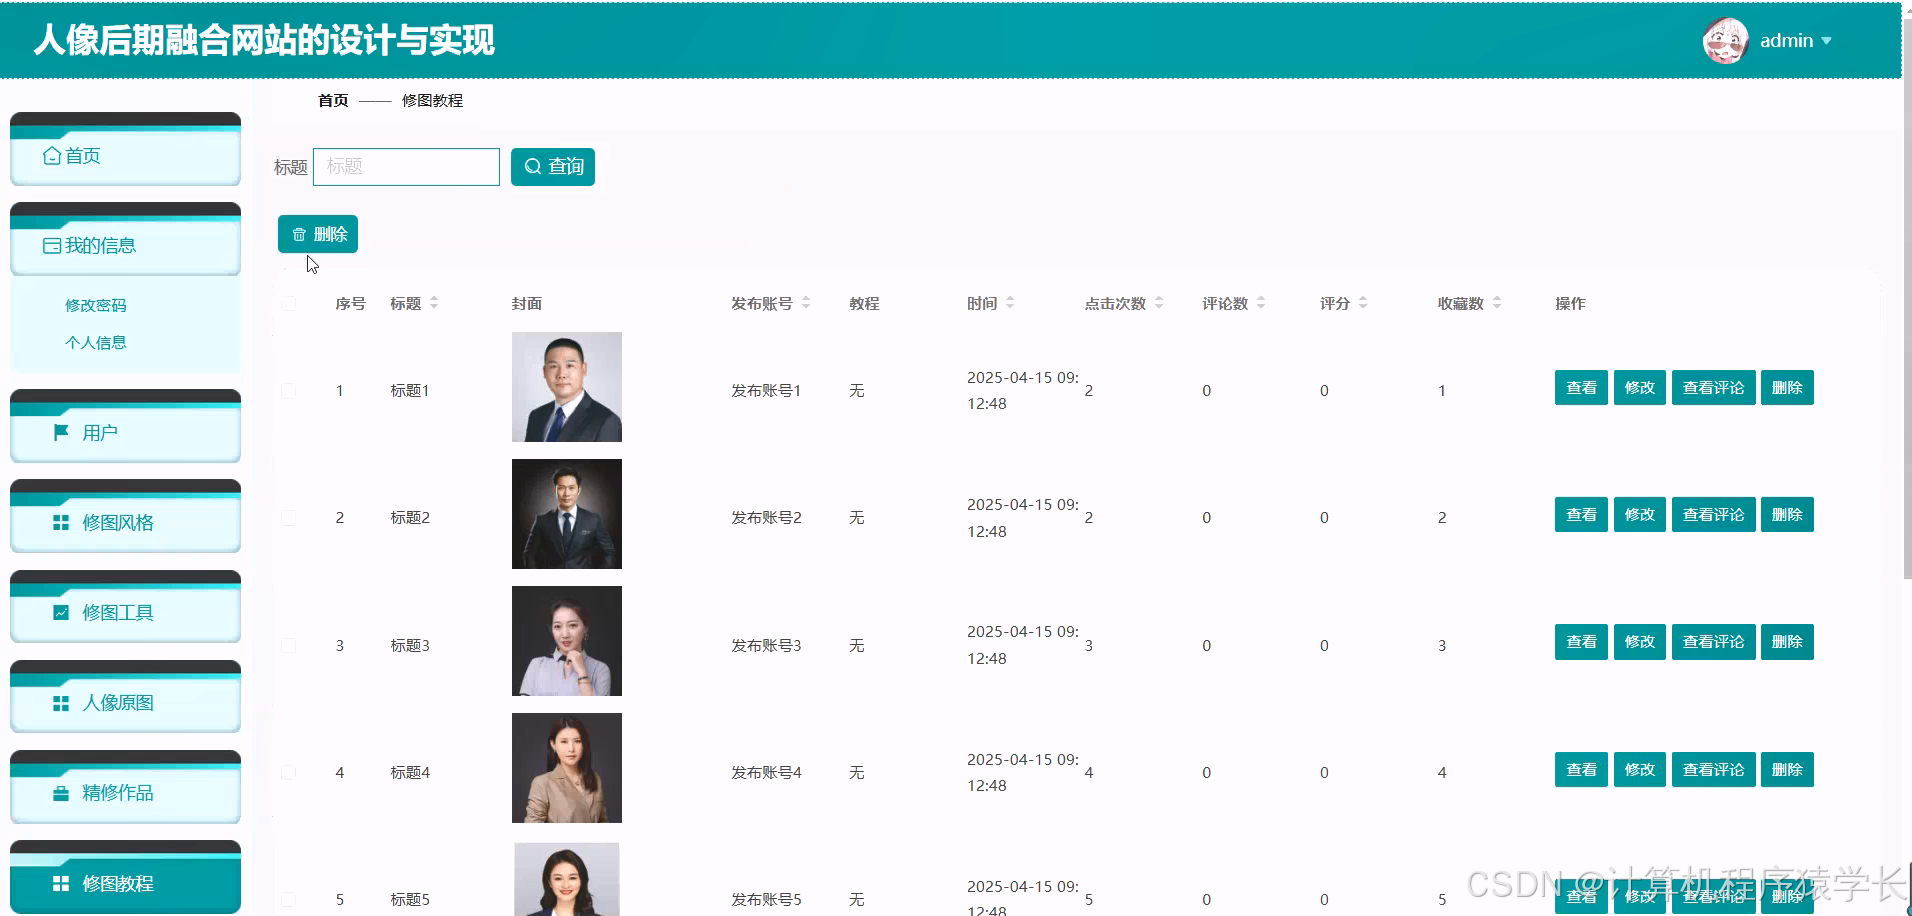Click 修图教程 breadcrumb item
The width and height of the screenshot is (1912, 916).
tap(432, 100)
